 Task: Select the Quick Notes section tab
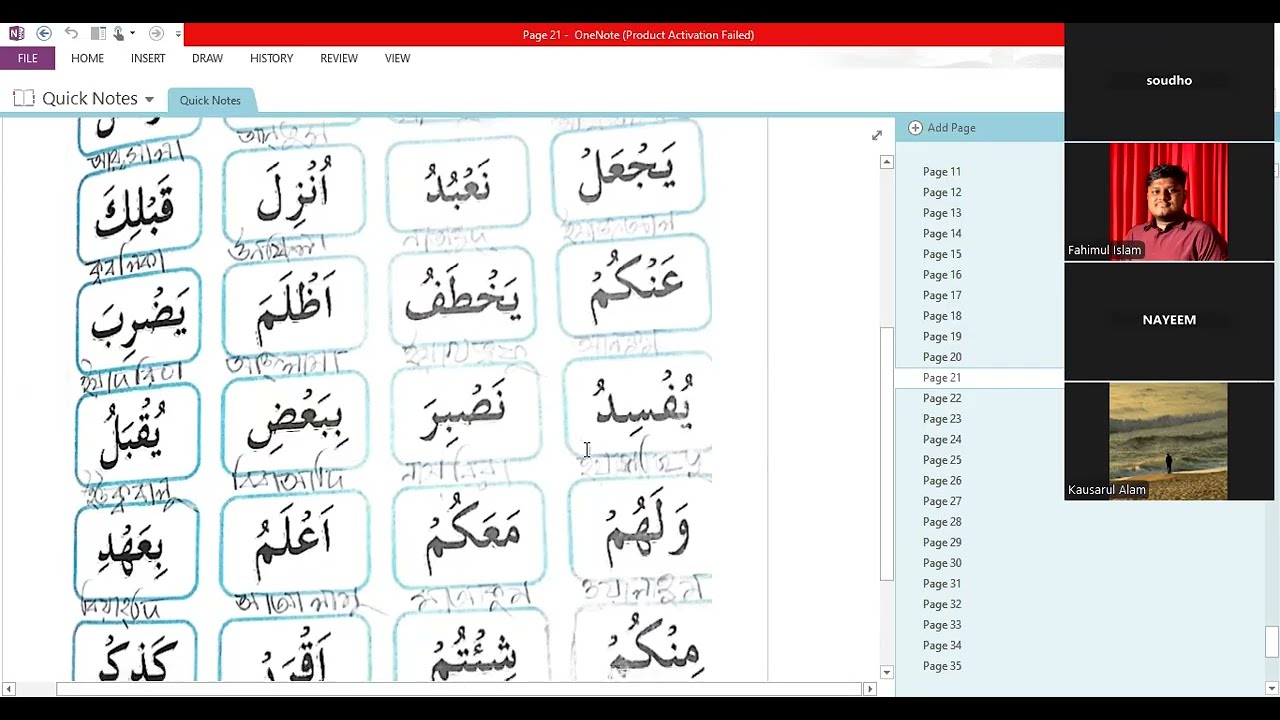[x=210, y=100]
